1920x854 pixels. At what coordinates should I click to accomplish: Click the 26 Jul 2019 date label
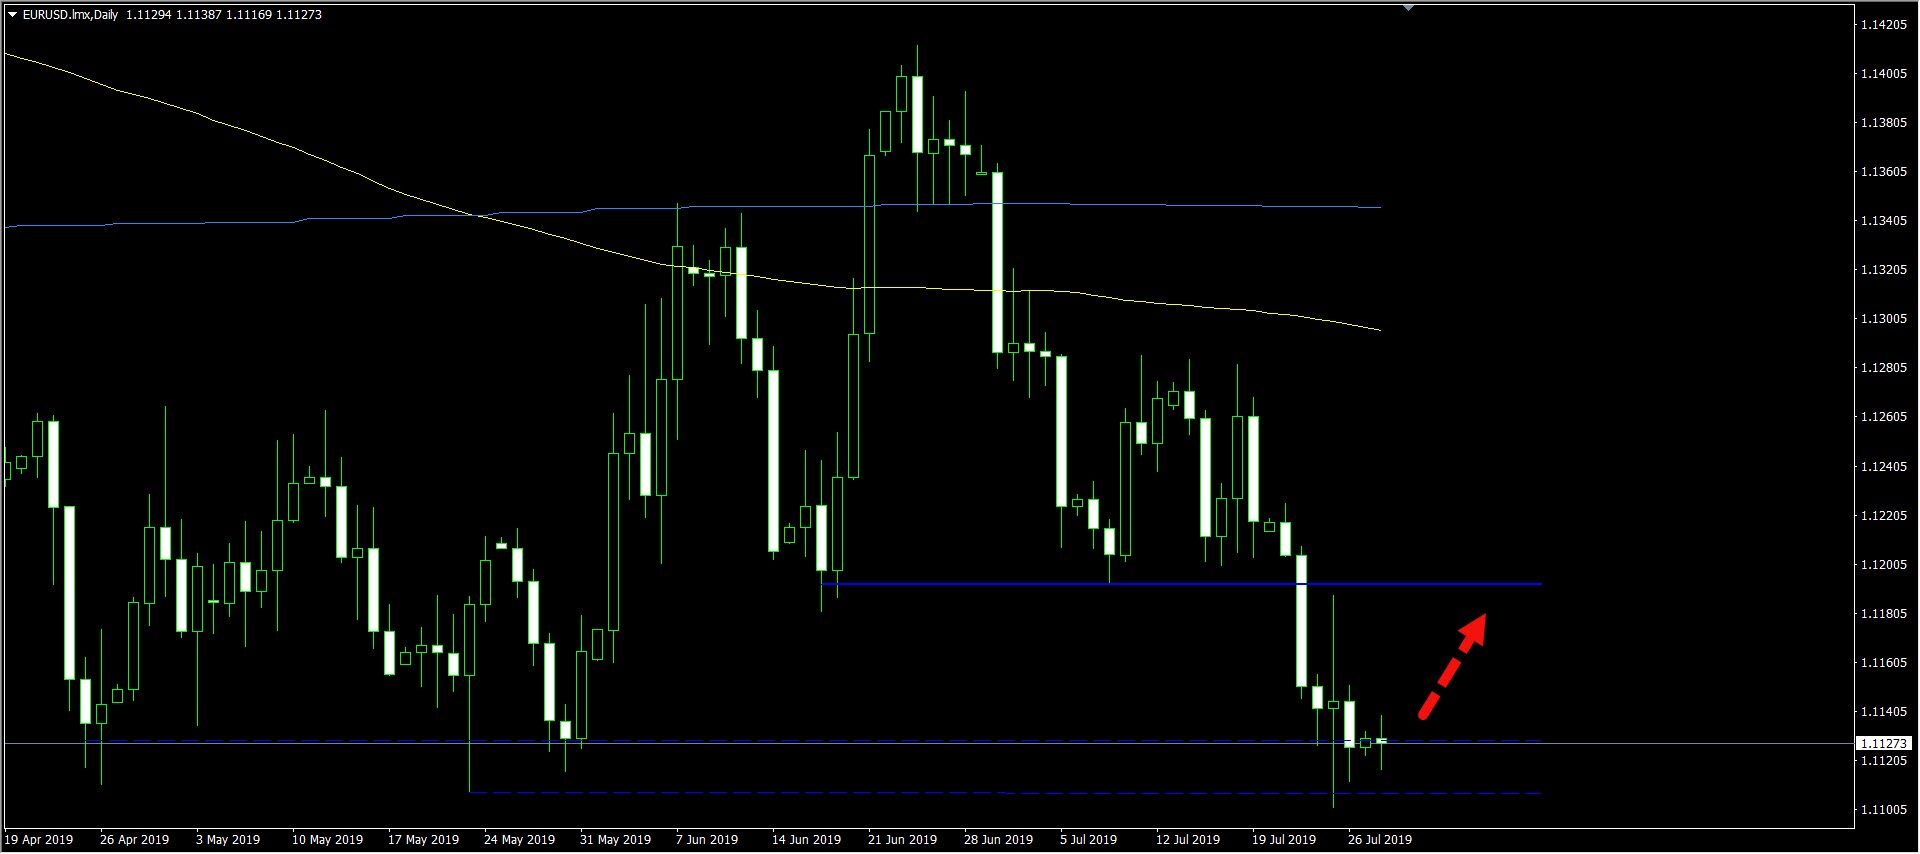1380,840
